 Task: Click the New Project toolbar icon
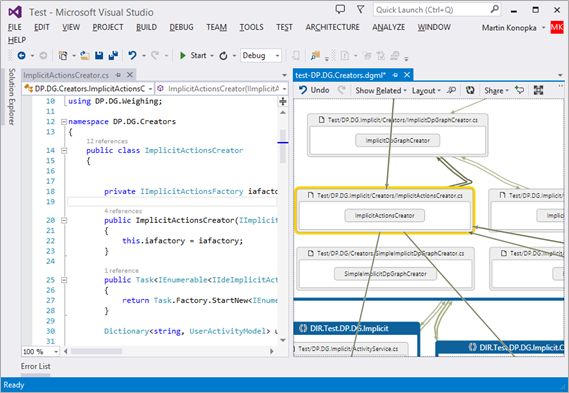(x=63, y=56)
